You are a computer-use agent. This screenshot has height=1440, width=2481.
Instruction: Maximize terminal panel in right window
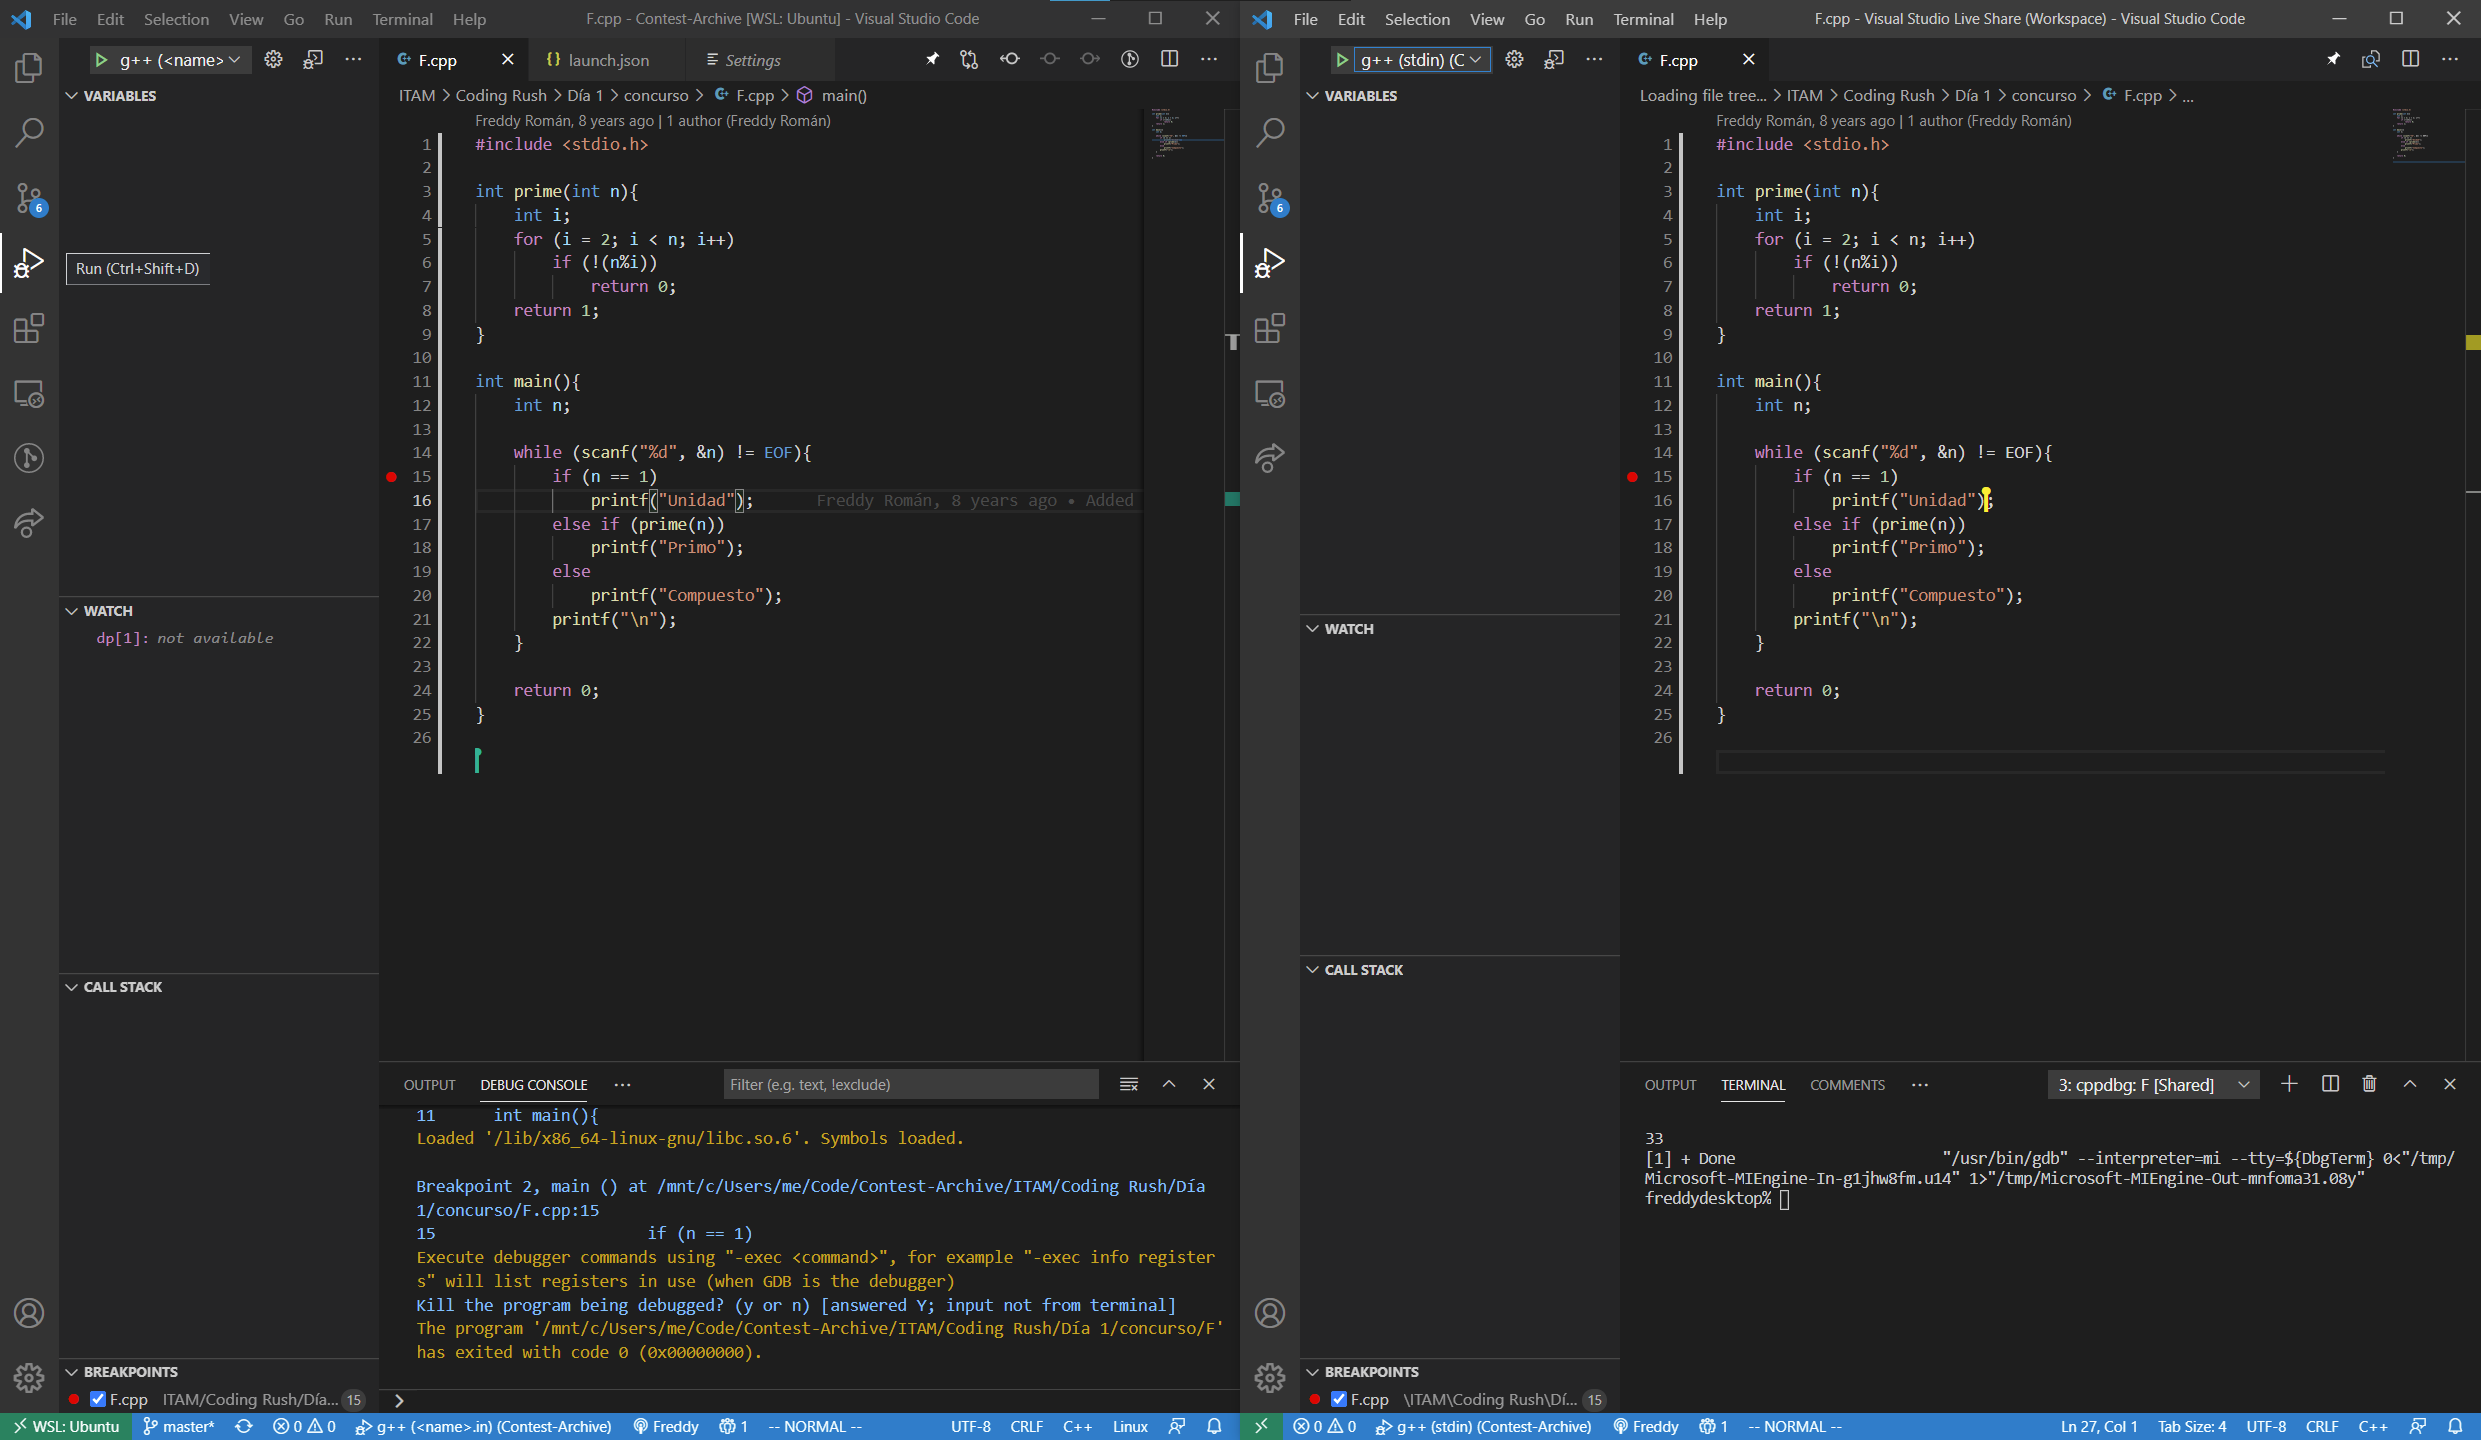[2410, 1084]
